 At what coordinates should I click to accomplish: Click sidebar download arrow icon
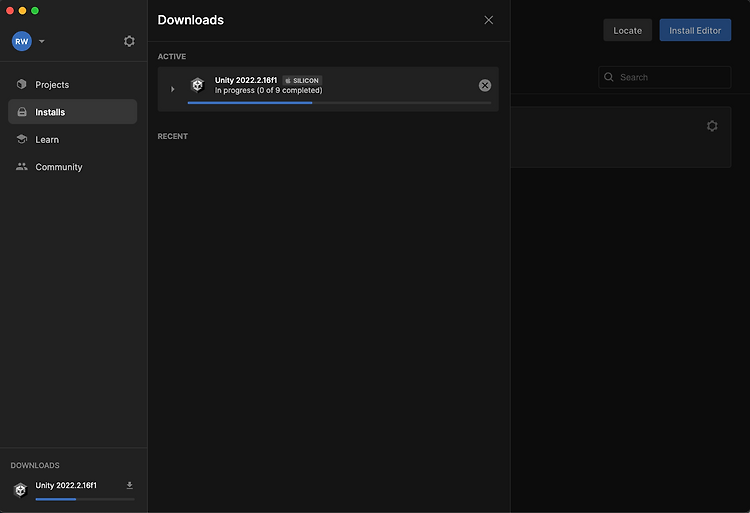click(129, 486)
